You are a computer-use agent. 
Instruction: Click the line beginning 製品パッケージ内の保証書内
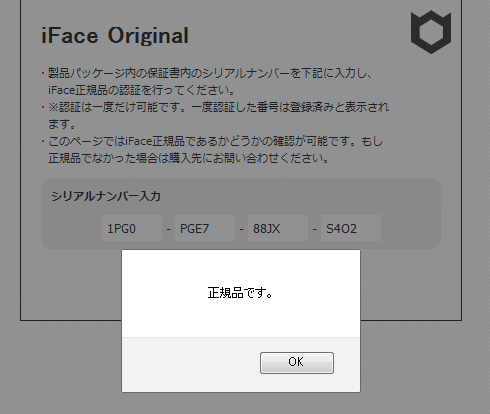click(x=210, y=73)
